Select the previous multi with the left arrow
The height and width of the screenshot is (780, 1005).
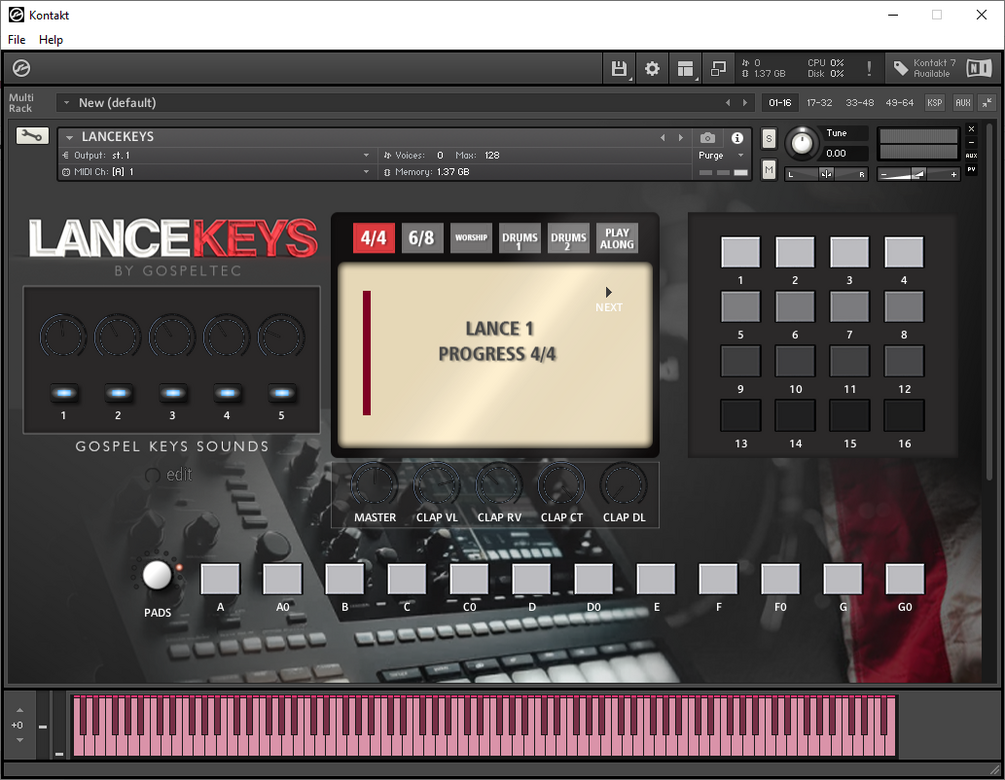tap(727, 103)
